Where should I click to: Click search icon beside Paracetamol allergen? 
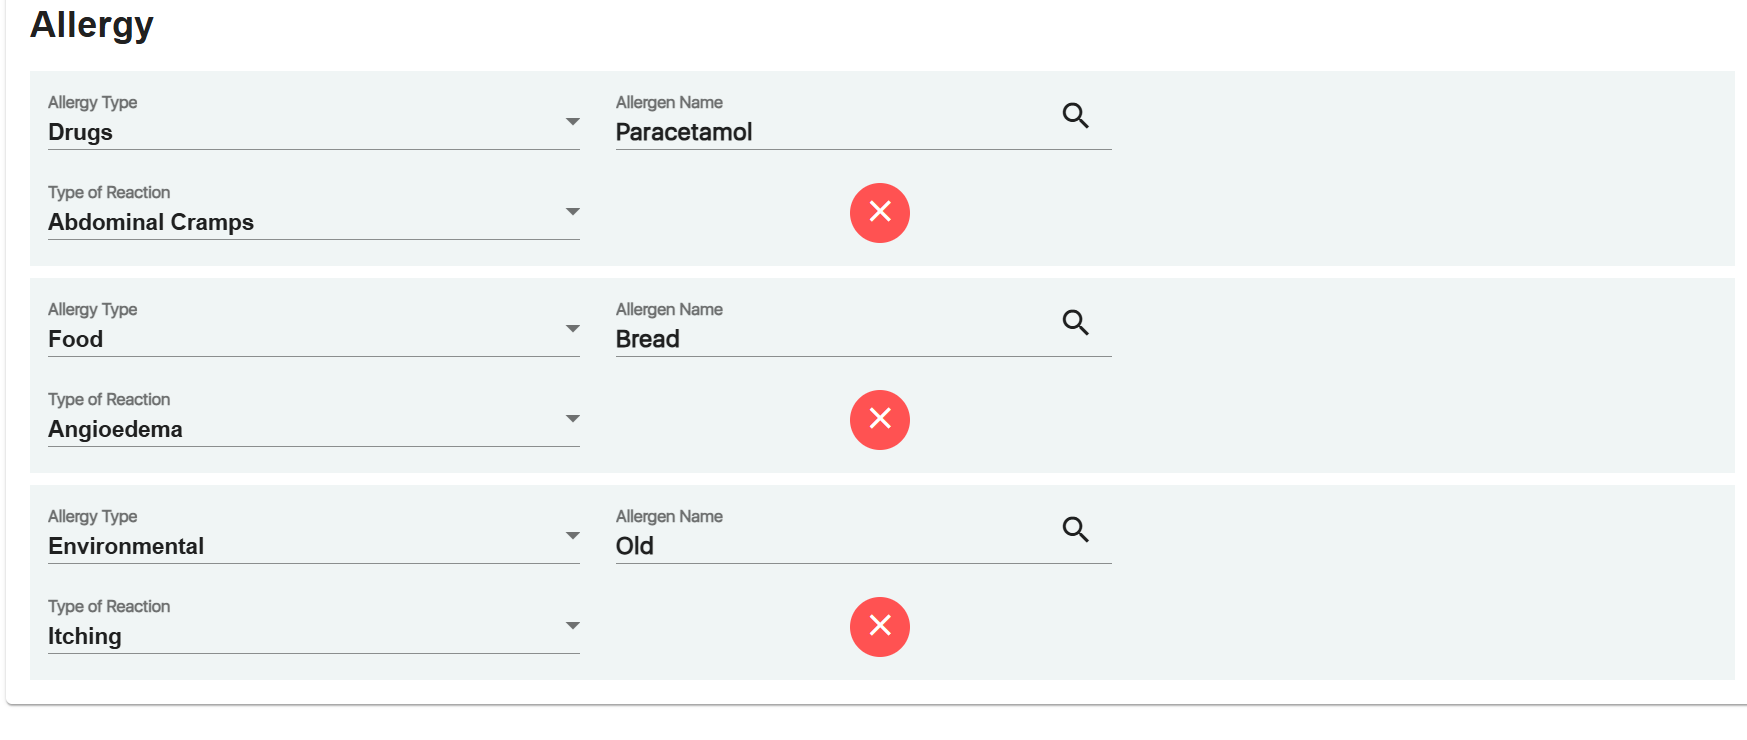click(1075, 116)
